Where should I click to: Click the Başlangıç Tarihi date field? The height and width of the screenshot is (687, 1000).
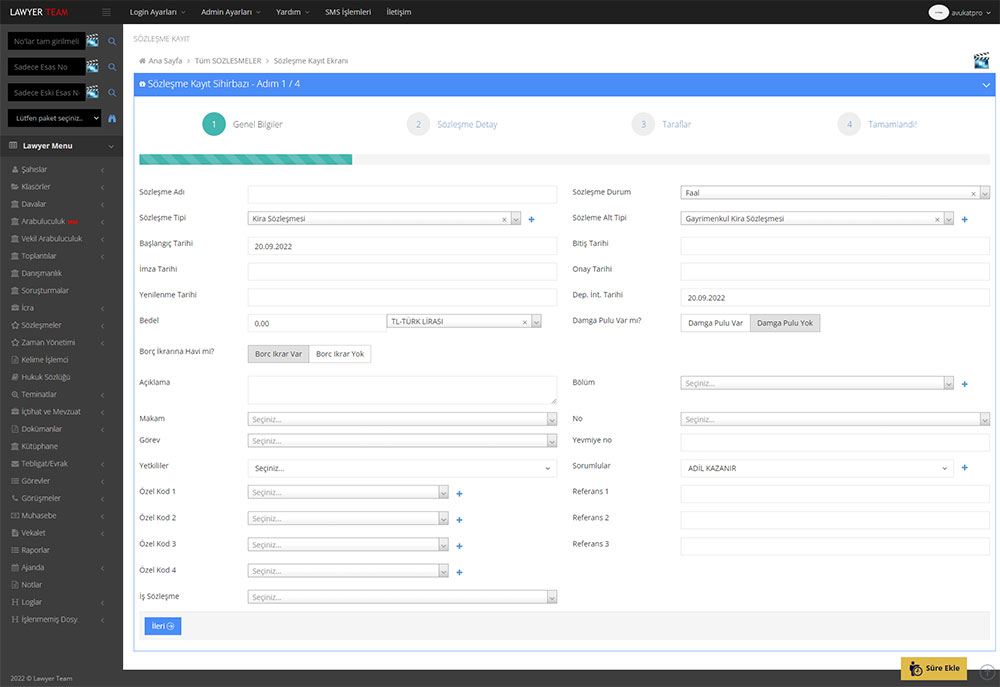(402, 246)
